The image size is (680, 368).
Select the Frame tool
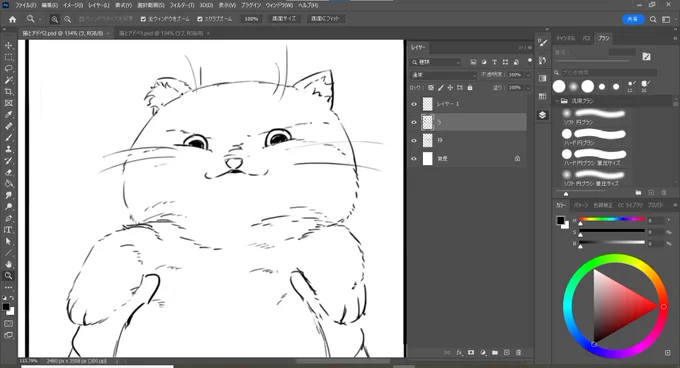point(8,103)
